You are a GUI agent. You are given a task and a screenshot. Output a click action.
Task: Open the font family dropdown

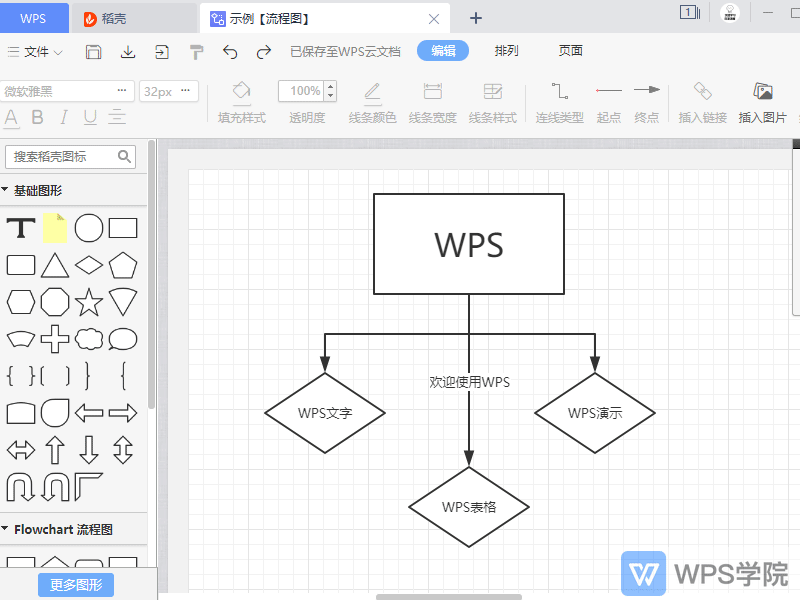(x=67, y=91)
